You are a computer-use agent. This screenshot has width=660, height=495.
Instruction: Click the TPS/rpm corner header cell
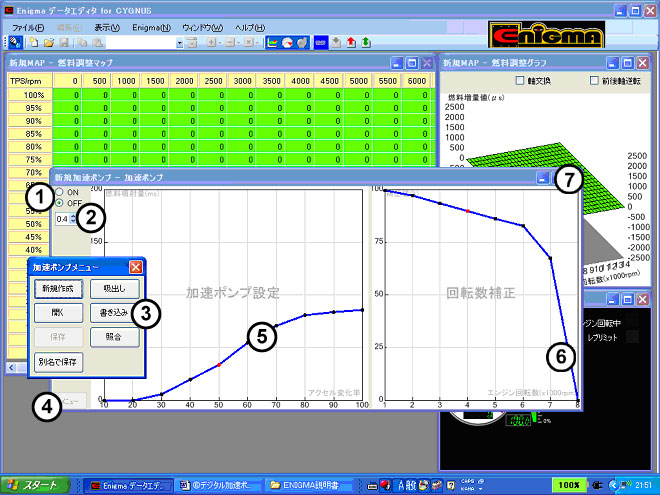pyautogui.click(x=30, y=81)
